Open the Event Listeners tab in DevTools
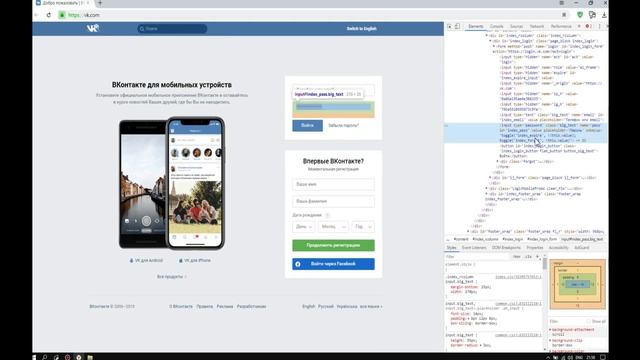This screenshot has height=360, width=640. (x=474, y=248)
